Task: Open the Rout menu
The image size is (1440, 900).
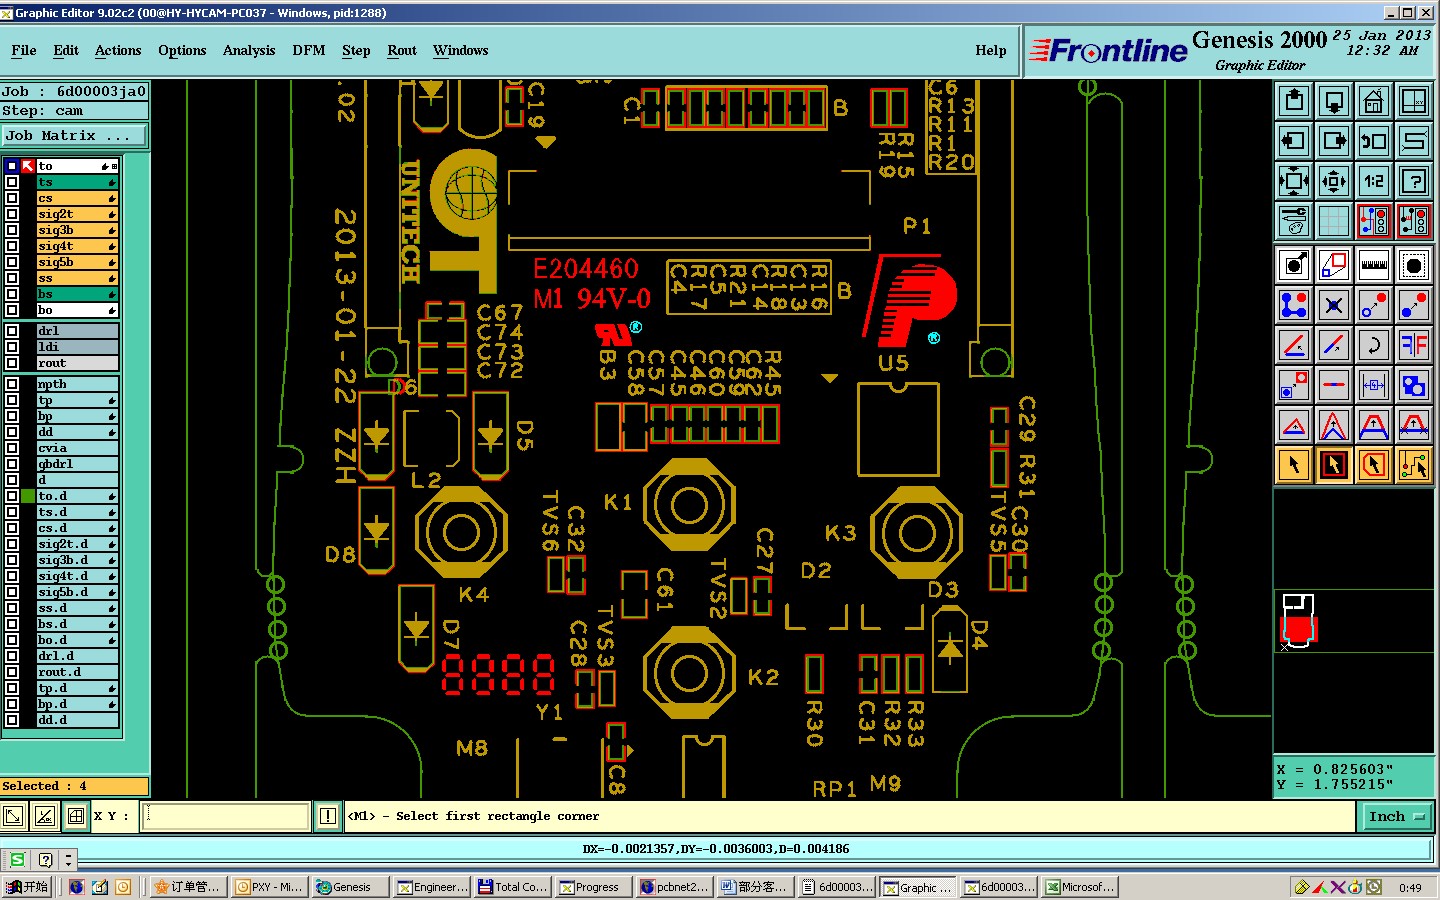Action: pyautogui.click(x=402, y=50)
